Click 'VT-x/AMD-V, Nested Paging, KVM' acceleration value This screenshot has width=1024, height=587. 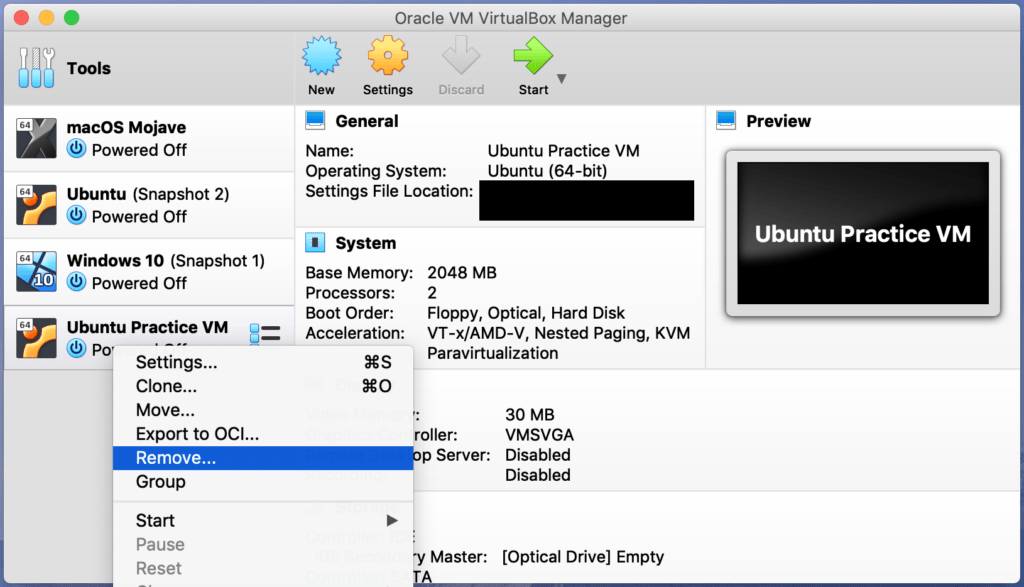558,333
